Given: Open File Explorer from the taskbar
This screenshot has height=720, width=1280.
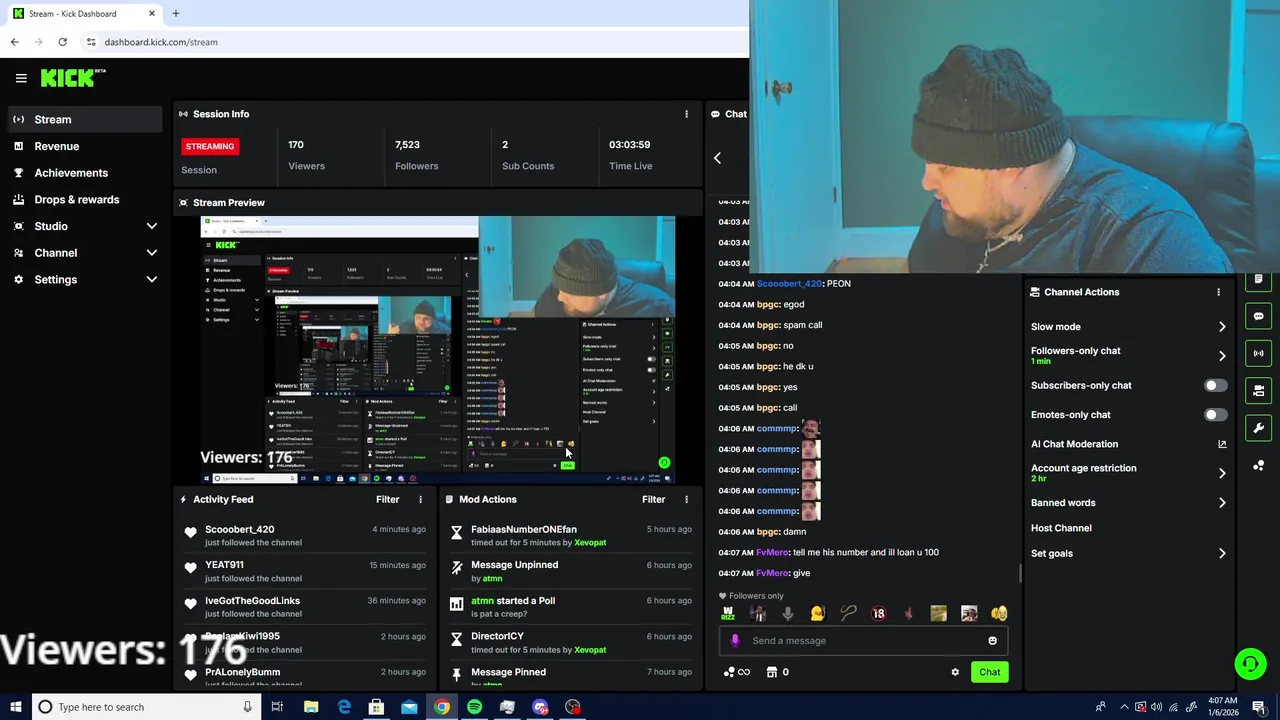Looking at the screenshot, I should pos(311,707).
